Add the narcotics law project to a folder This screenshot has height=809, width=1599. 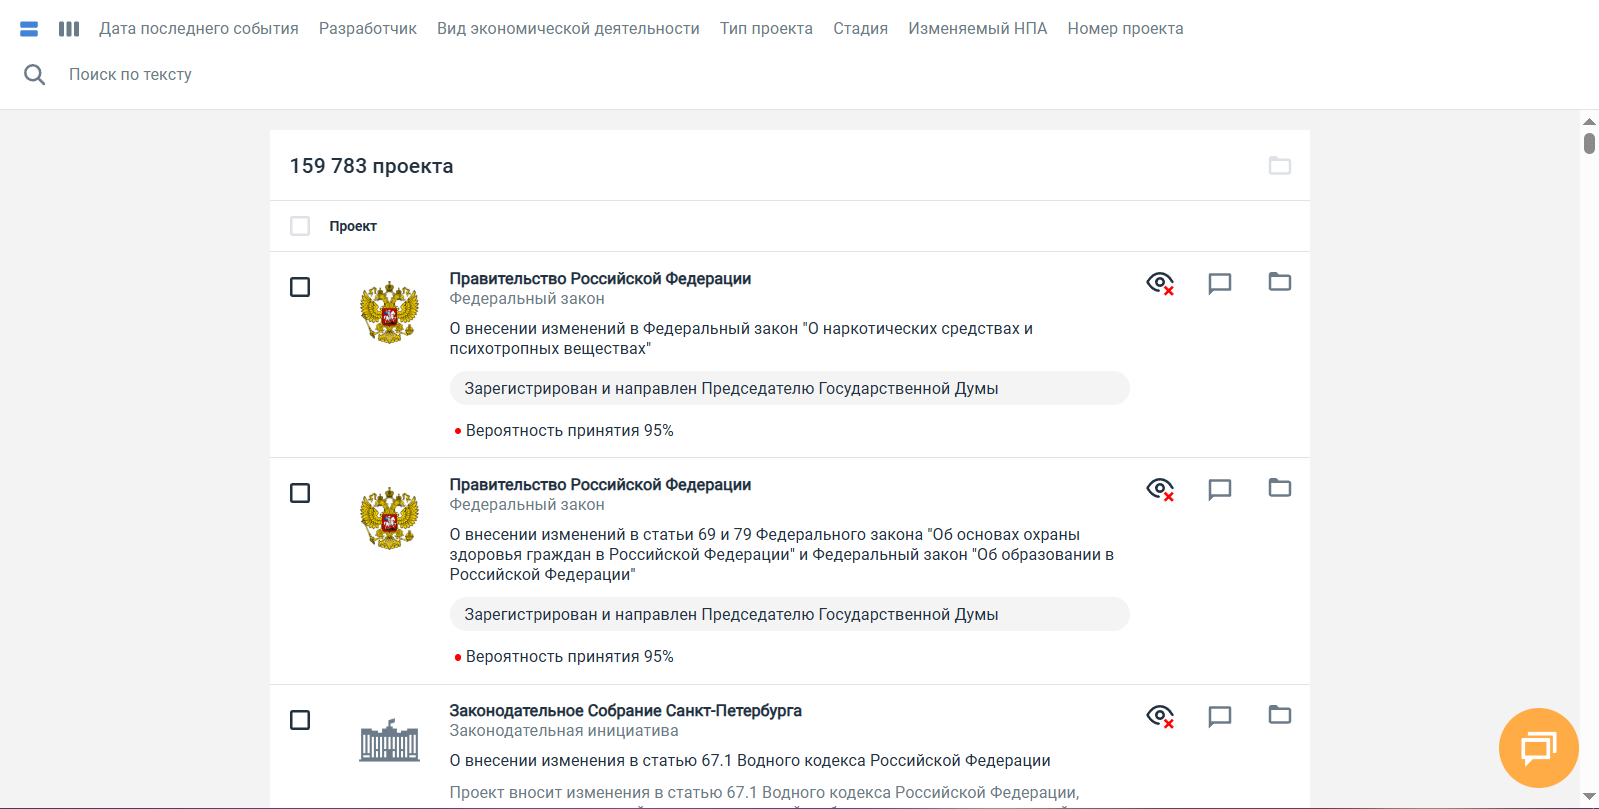point(1280,282)
